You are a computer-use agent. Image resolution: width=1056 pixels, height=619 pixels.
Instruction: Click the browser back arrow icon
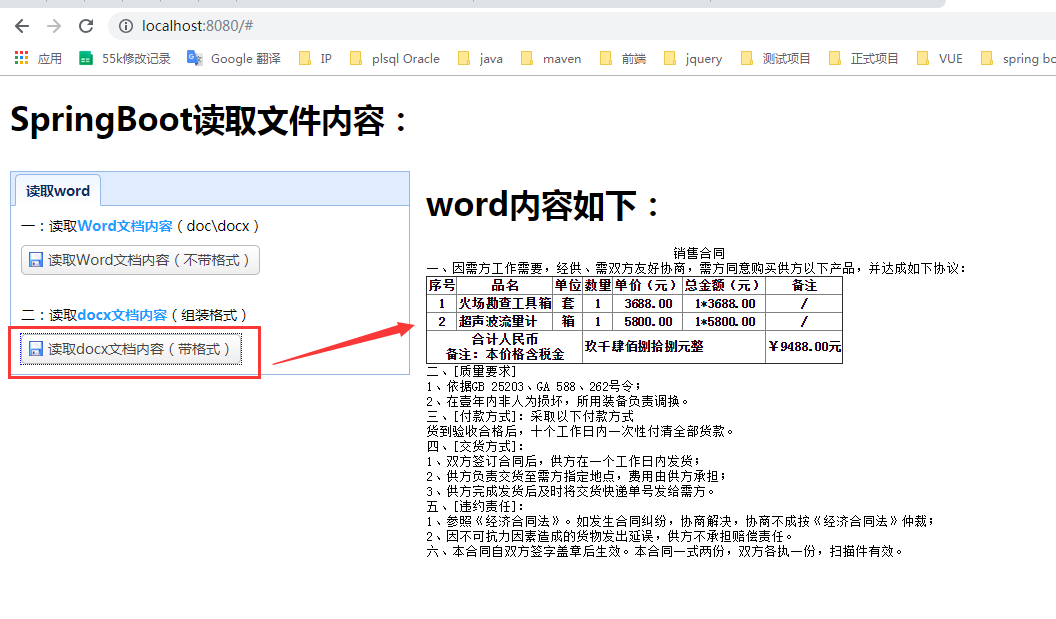click(x=21, y=26)
